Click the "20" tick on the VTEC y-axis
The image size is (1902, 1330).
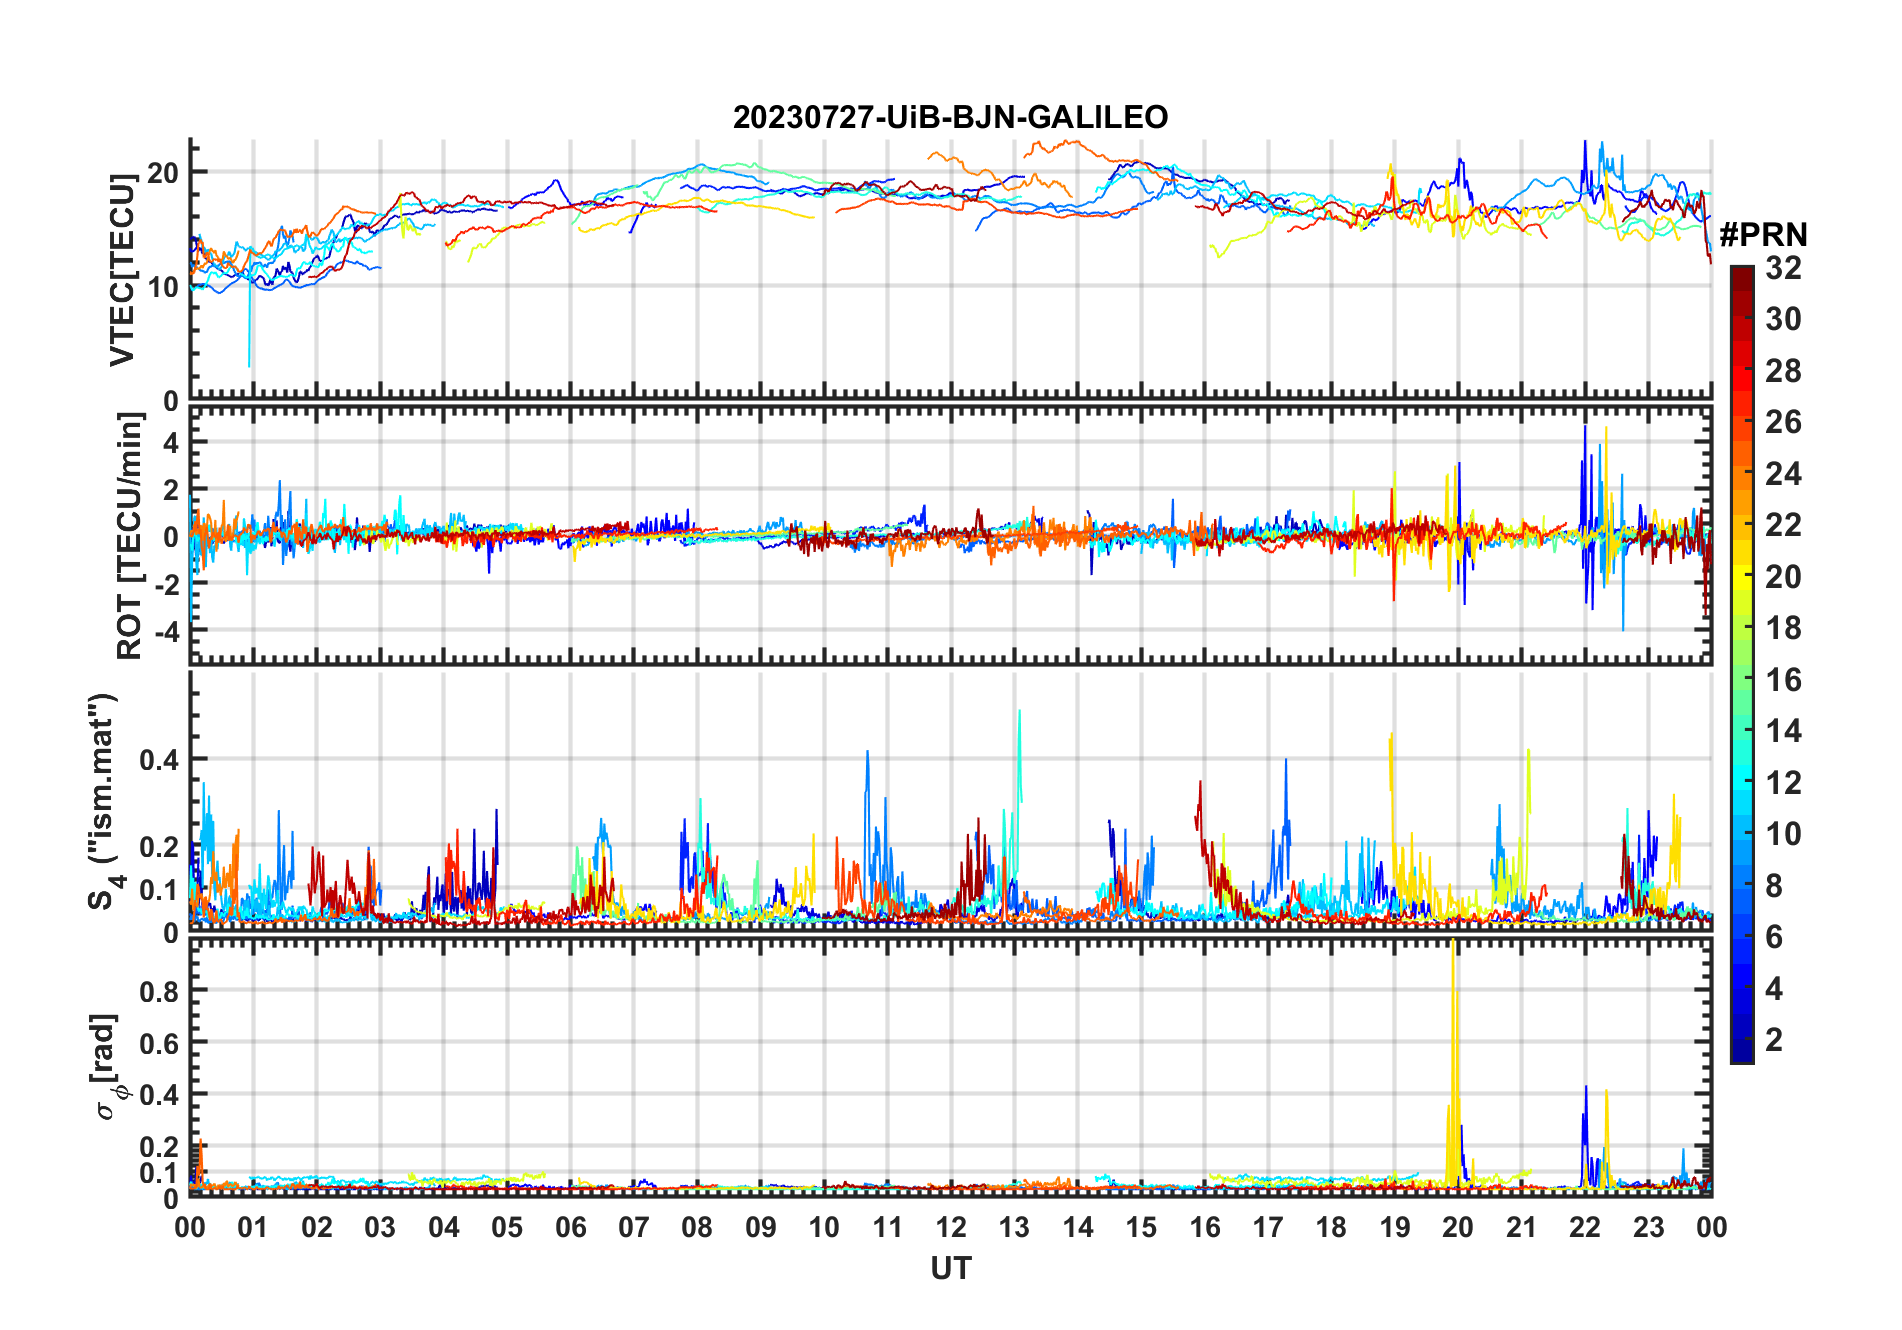click(x=163, y=172)
